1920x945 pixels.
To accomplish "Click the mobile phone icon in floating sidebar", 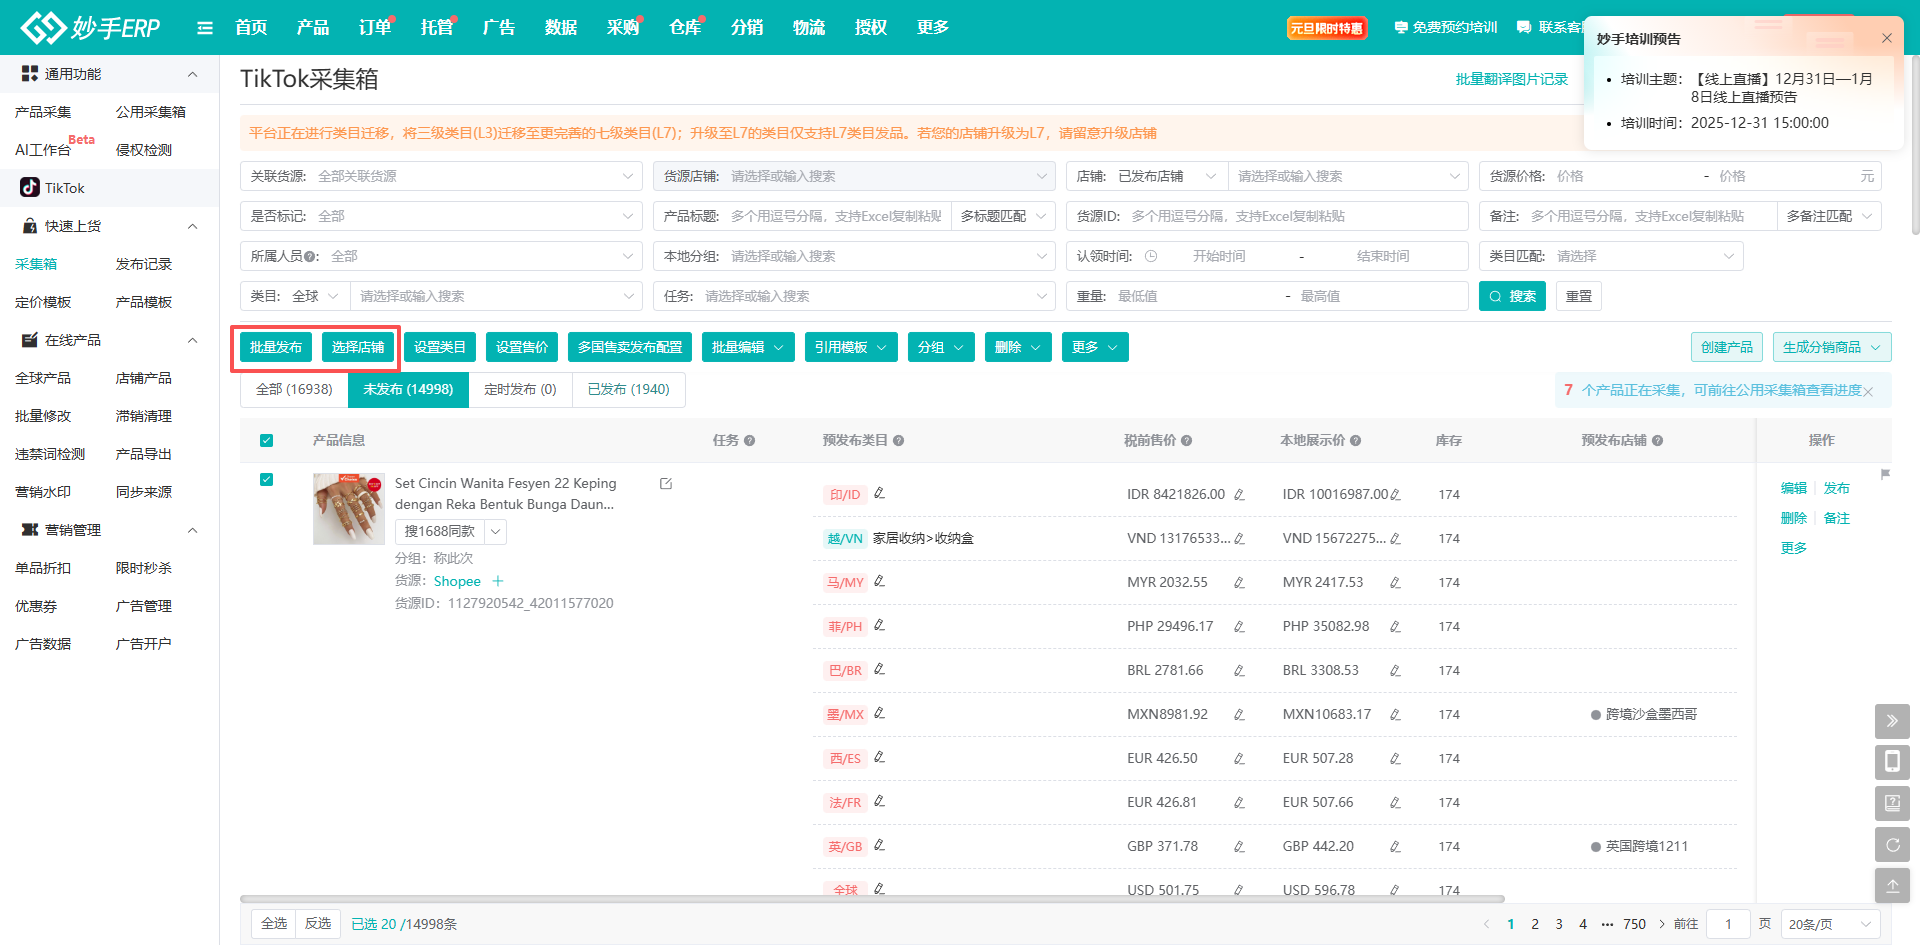I will point(1891,762).
